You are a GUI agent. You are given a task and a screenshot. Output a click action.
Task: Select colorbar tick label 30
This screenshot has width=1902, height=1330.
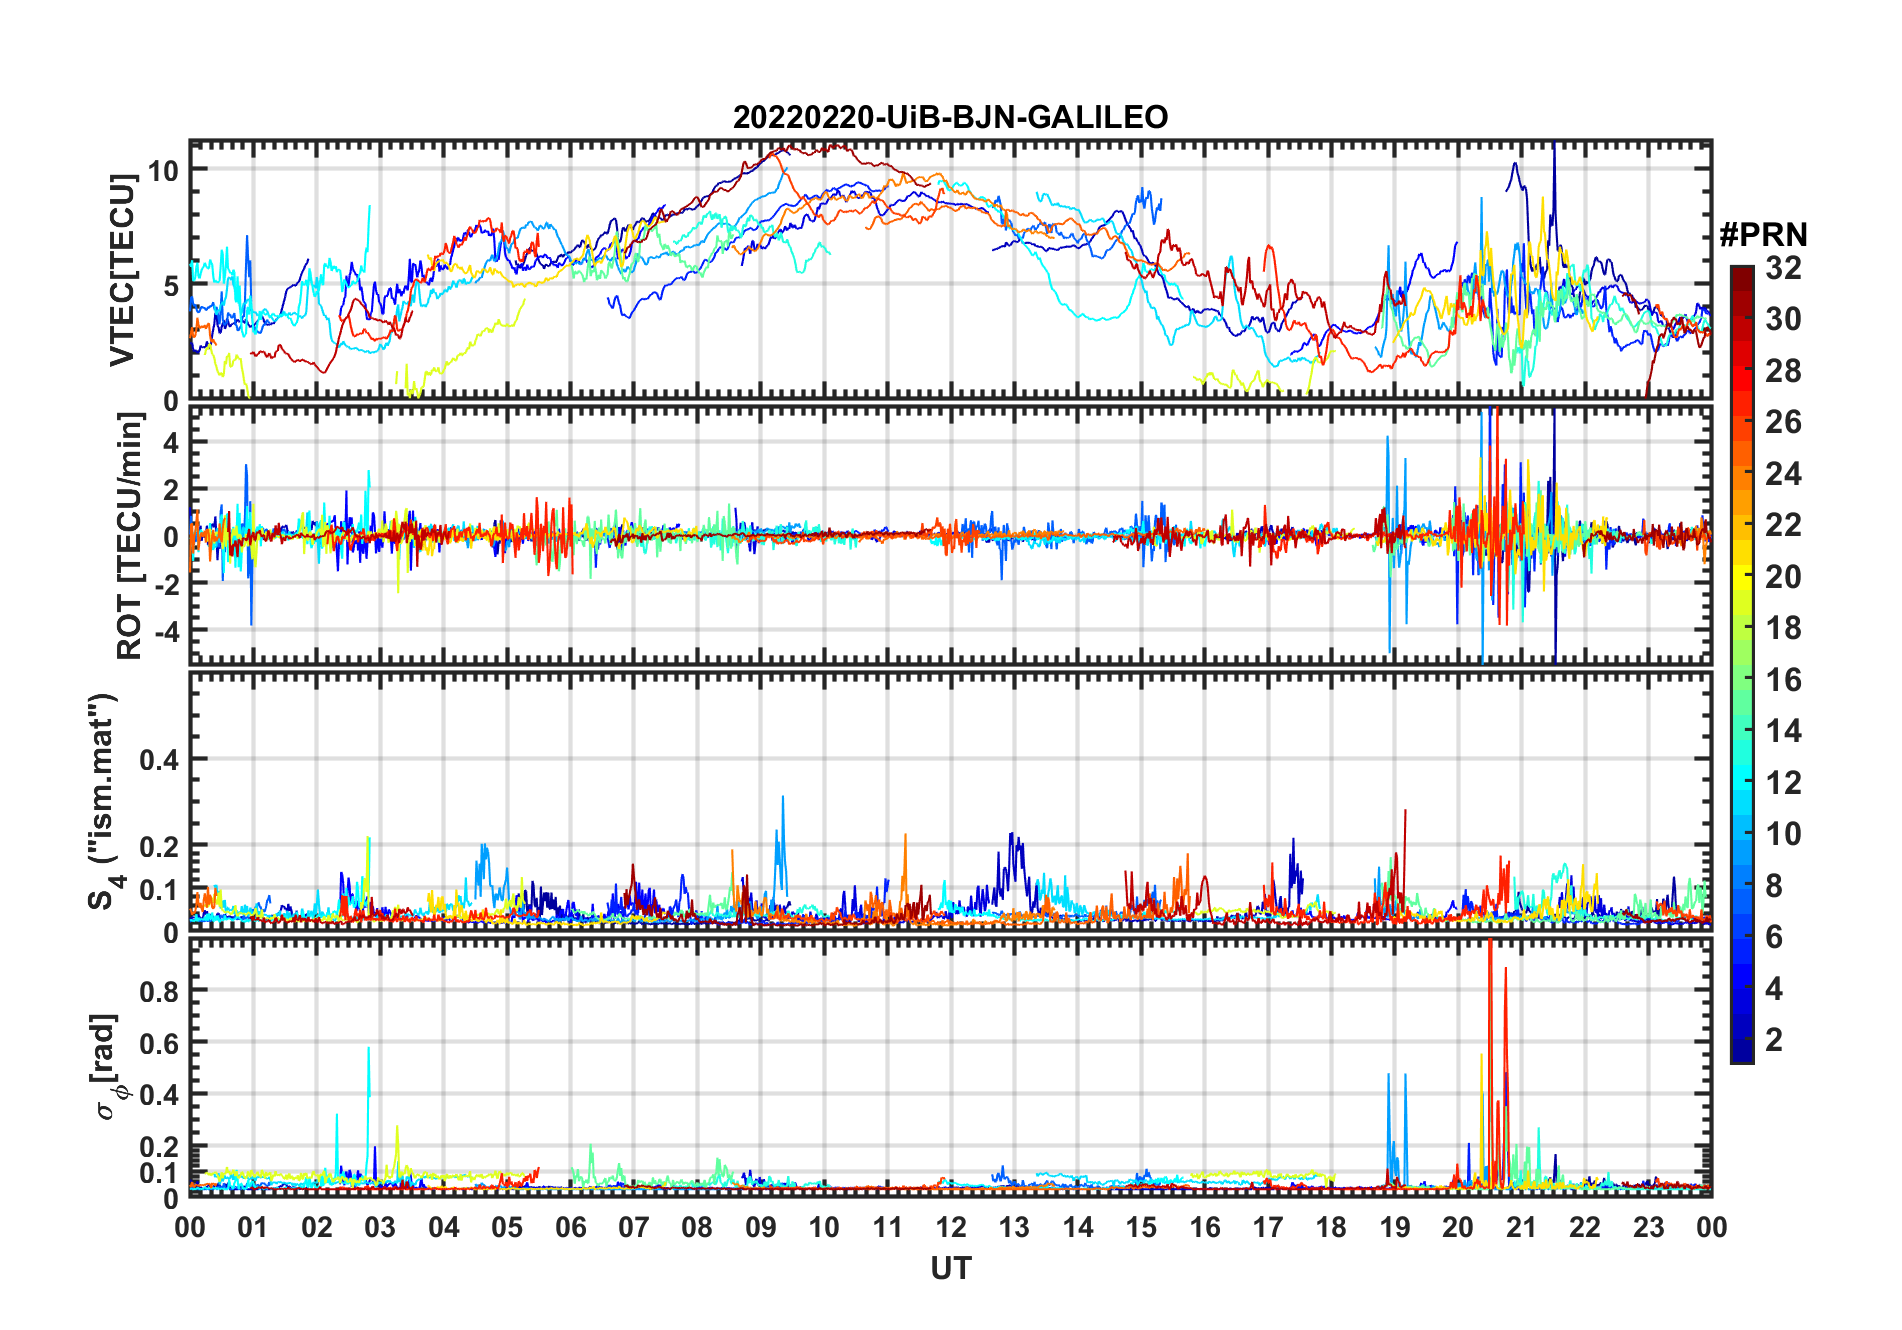coord(1783,319)
